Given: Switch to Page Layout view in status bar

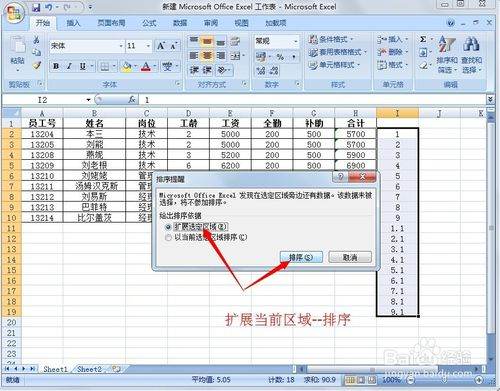Looking at the screenshot, I should pyautogui.click(x=361, y=380).
